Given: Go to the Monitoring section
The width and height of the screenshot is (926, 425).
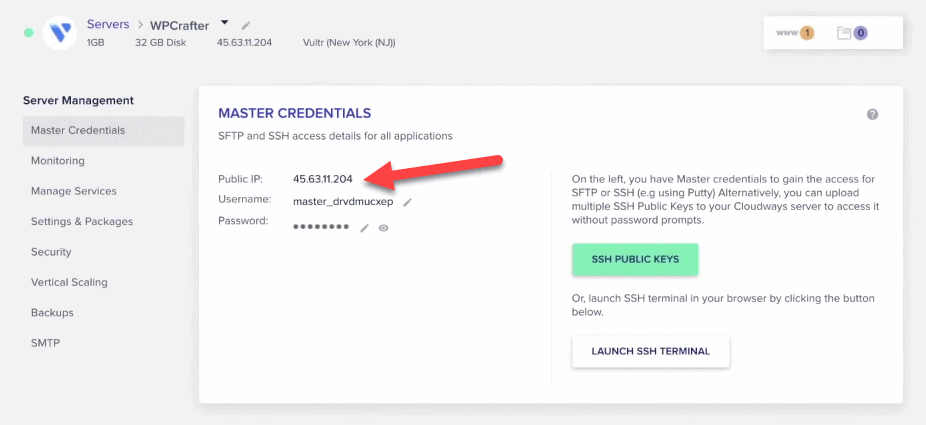Looking at the screenshot, I should (x=58, y=160).
